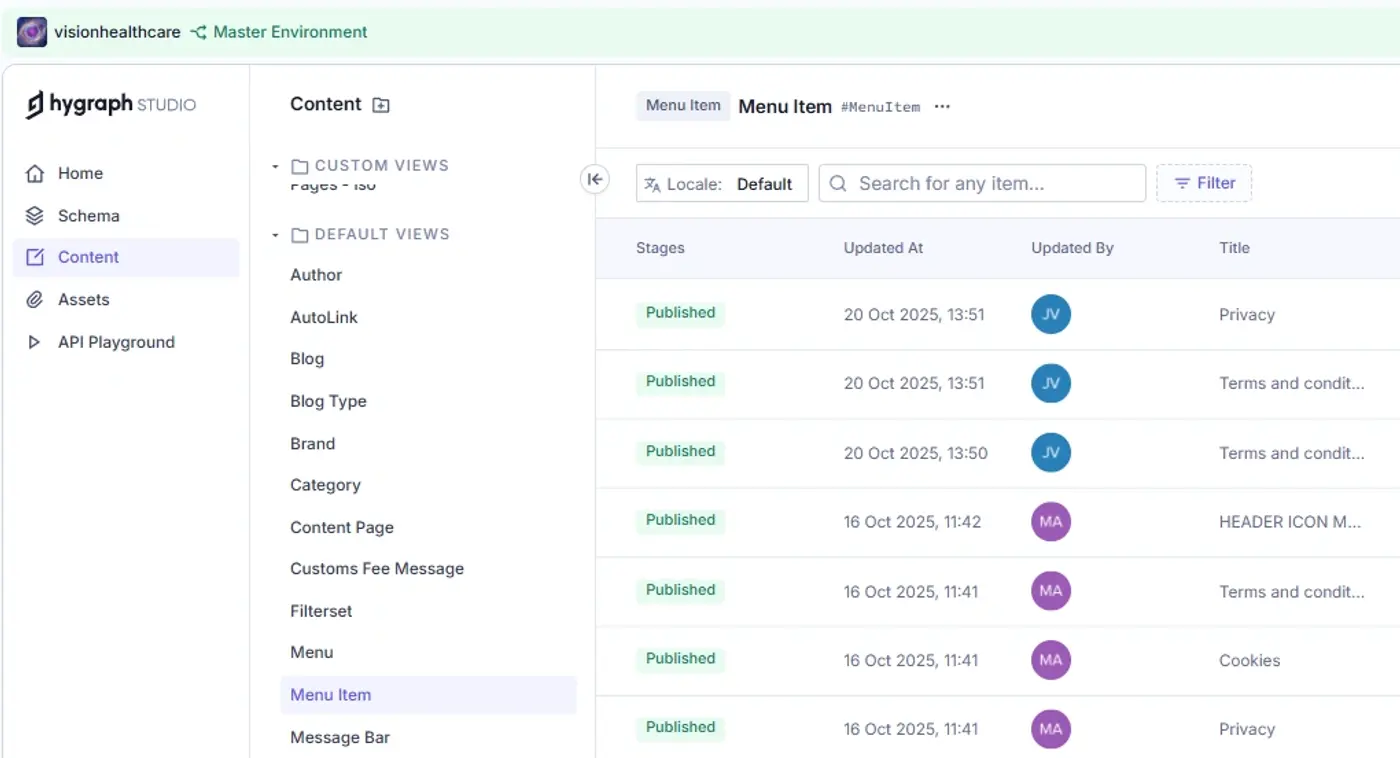The height and width of the screenshot is (758, 1400).
Task: Click the 16 Oct 2025, 11:42 date cell
Action: tap(912, 522)
